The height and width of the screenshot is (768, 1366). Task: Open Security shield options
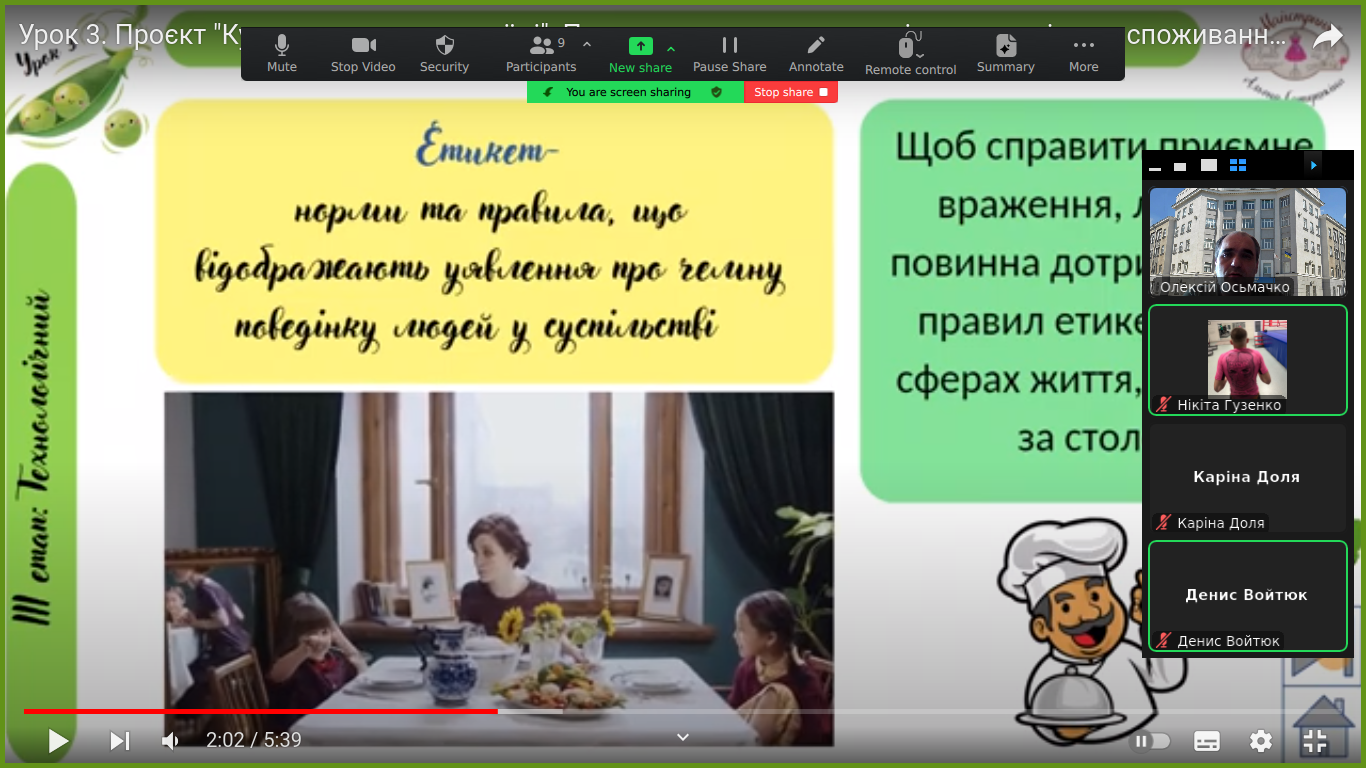click(x=444, y=46)
